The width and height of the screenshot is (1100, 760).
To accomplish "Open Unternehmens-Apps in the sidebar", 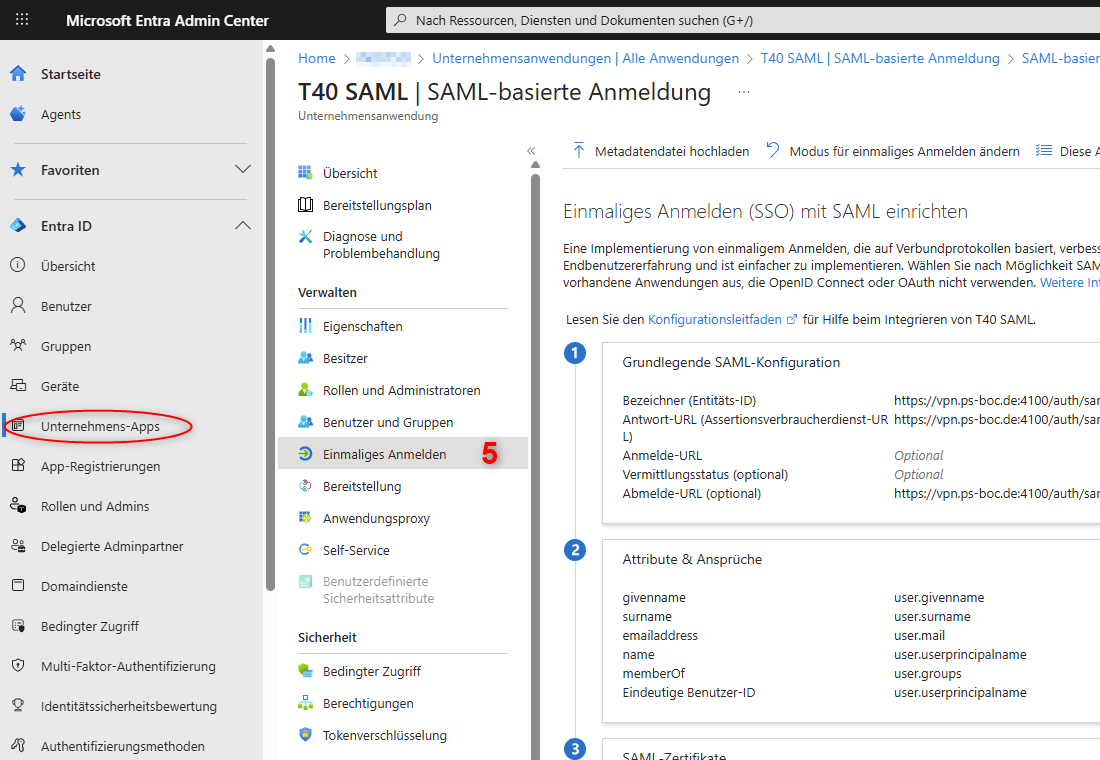I will [x=100, y=426].
